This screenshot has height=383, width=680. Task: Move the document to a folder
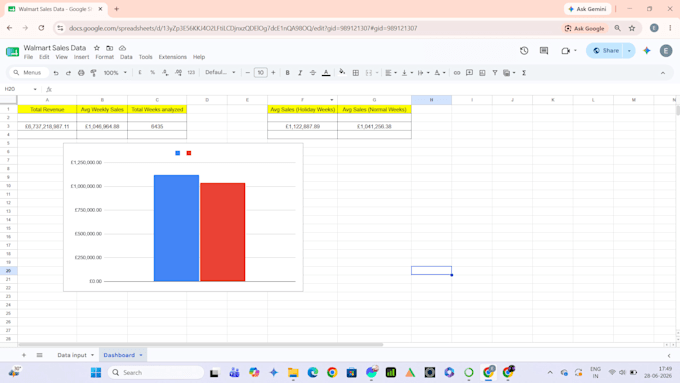110,48
